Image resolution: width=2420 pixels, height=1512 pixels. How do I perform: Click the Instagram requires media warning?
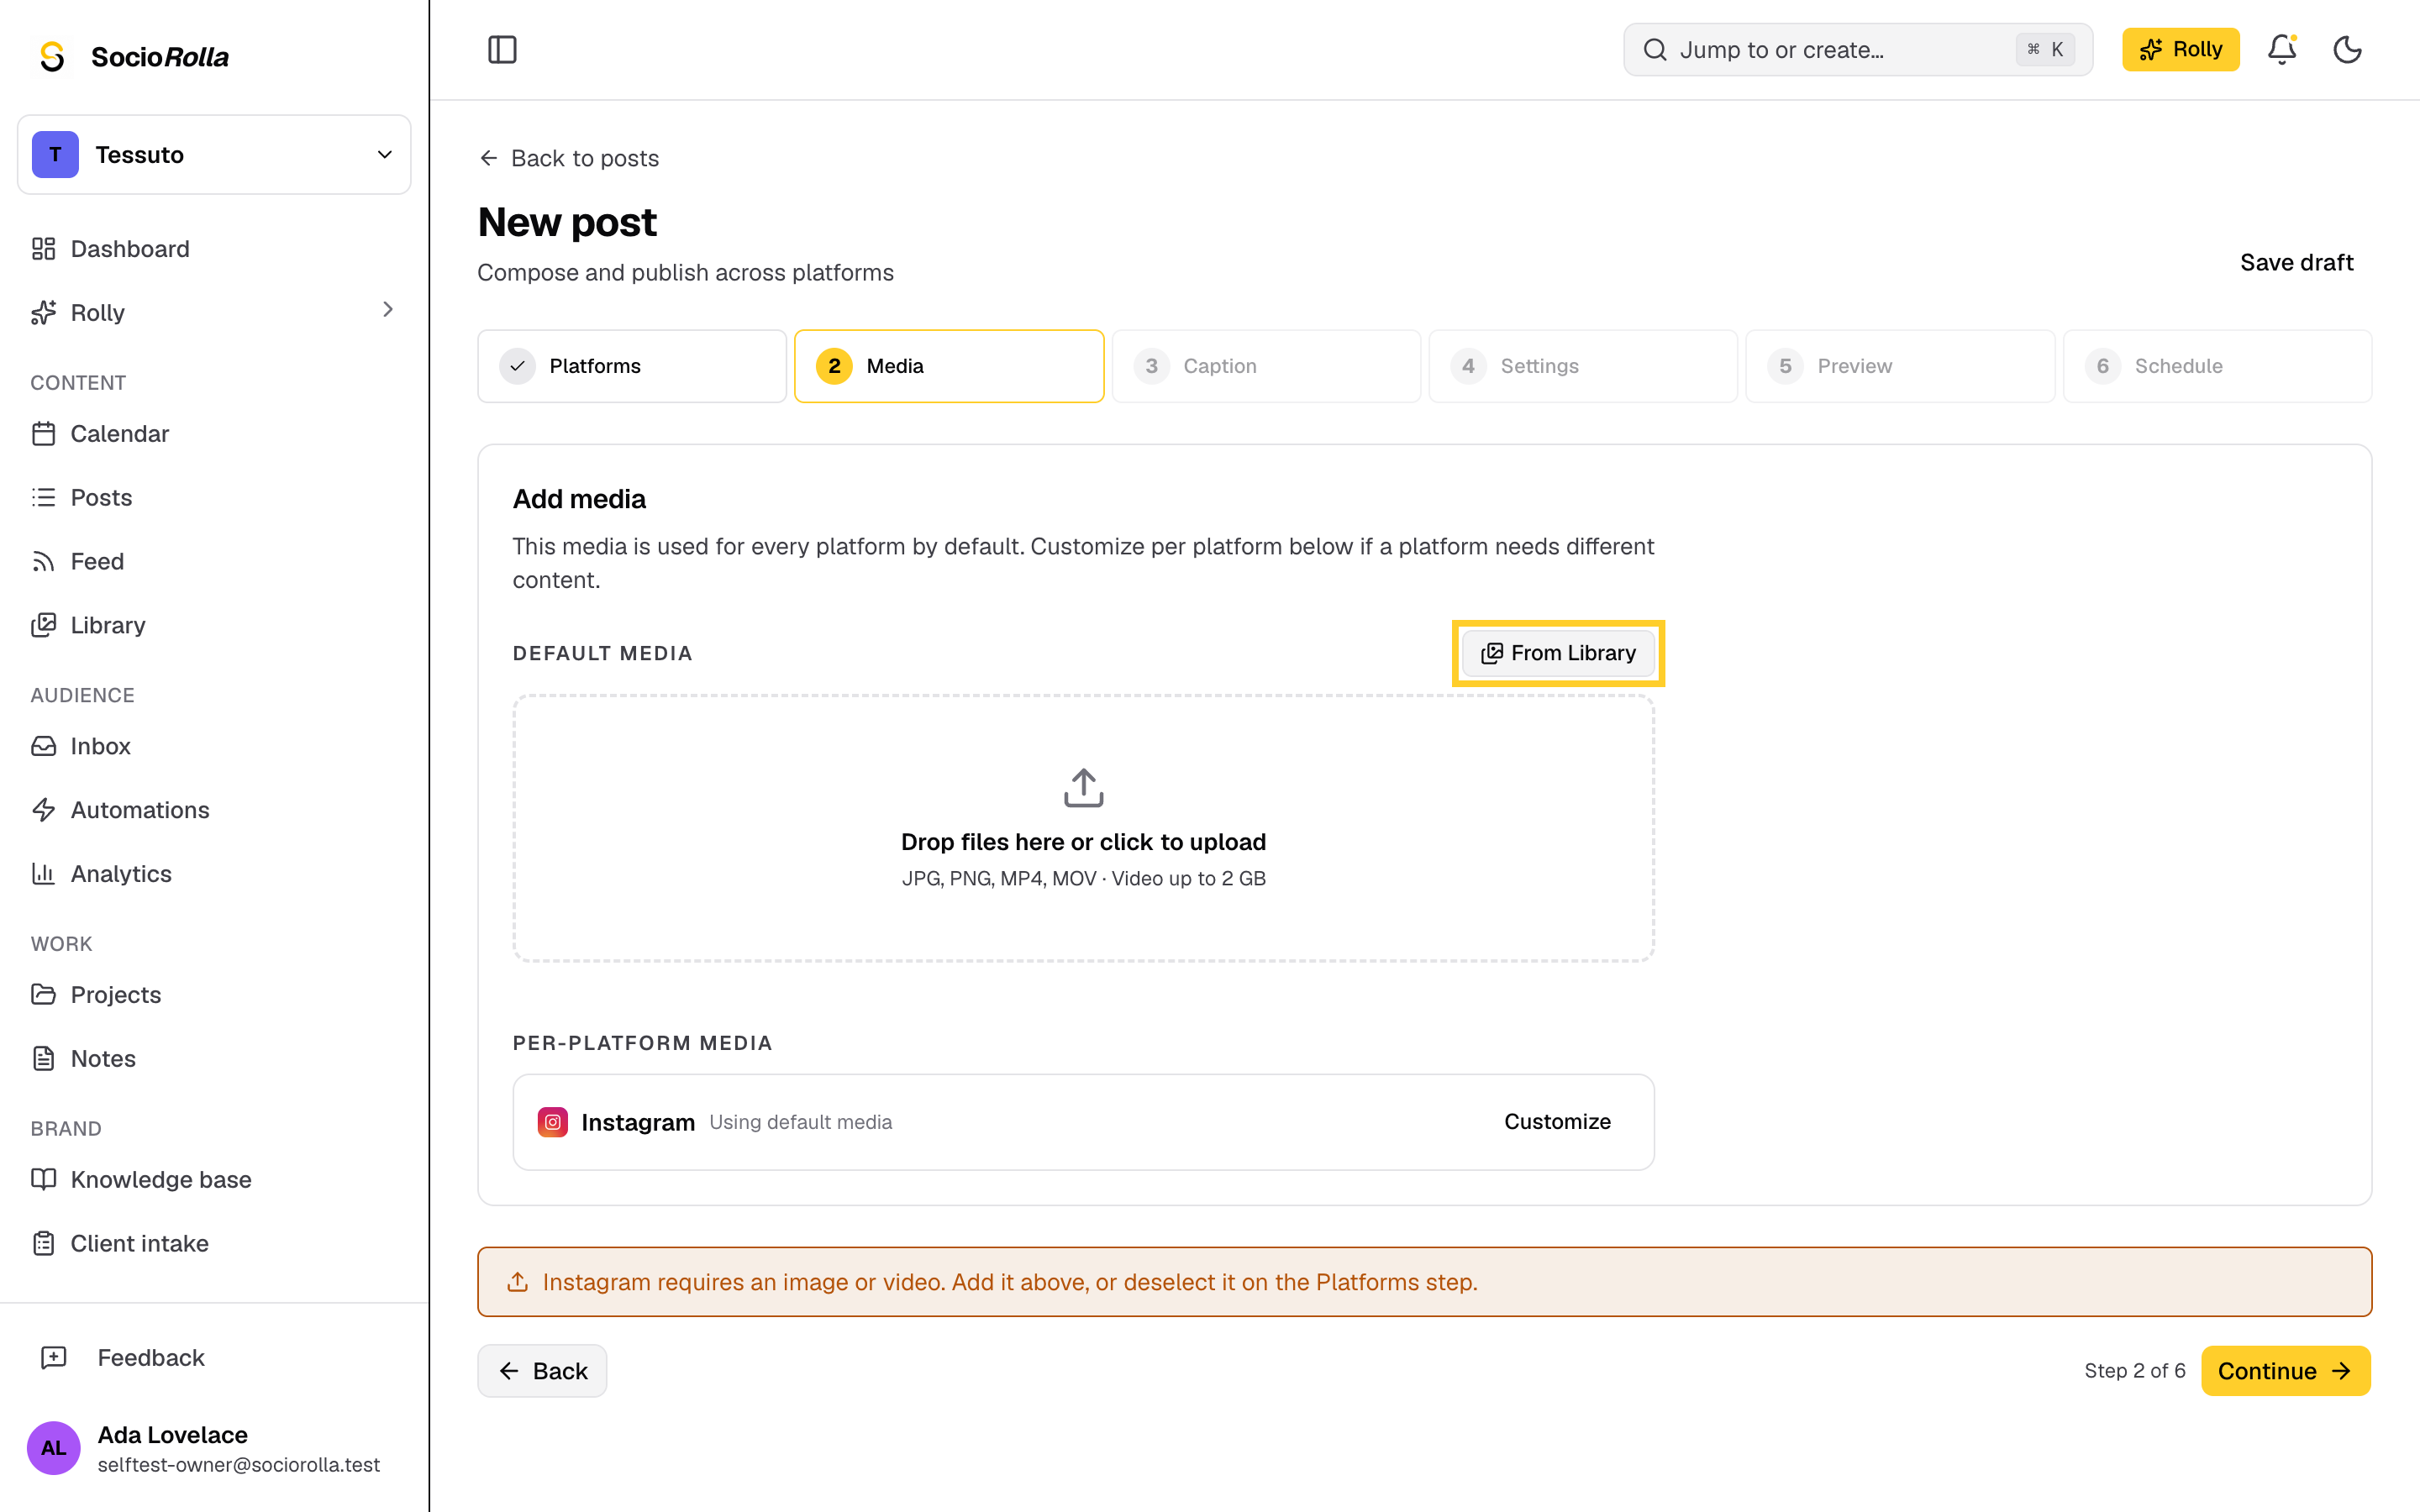[x=1424, y=1282]
